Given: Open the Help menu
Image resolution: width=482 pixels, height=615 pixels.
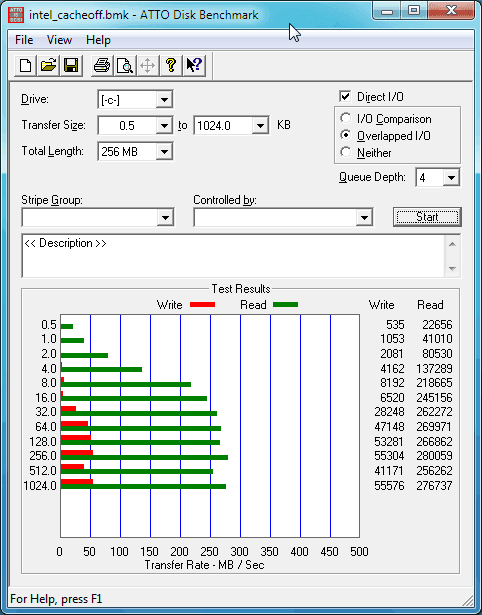Looking at the screenshot, I should [98, 40].
